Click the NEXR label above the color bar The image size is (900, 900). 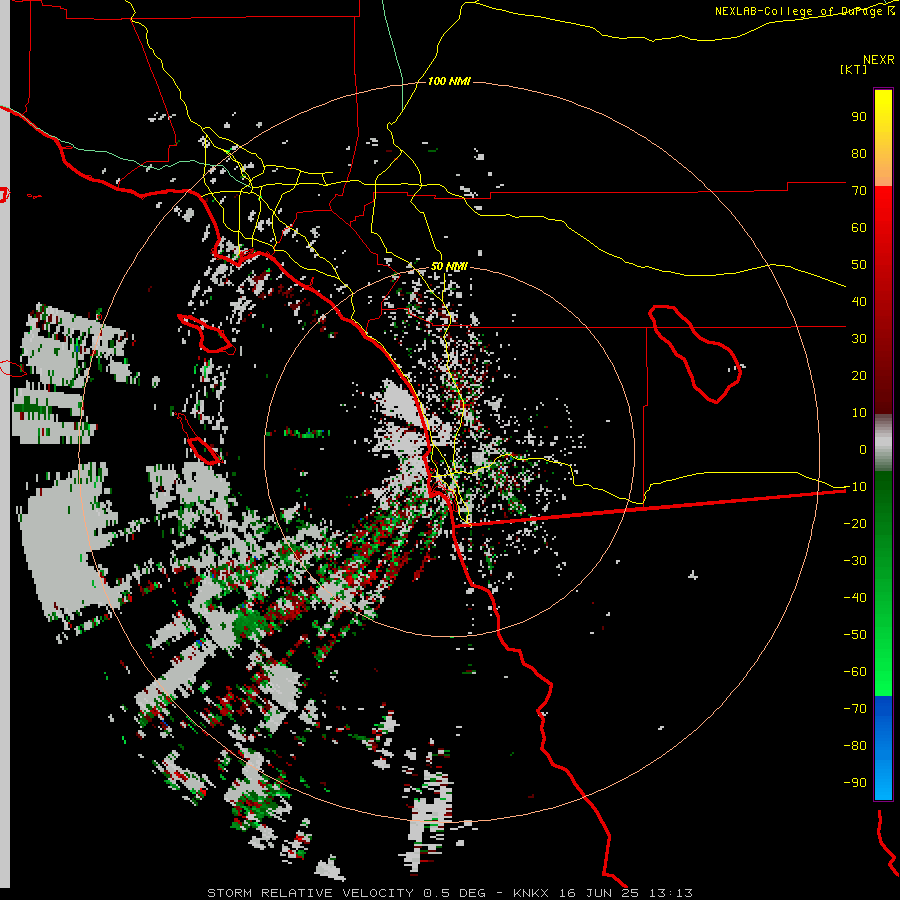point(879,60)
